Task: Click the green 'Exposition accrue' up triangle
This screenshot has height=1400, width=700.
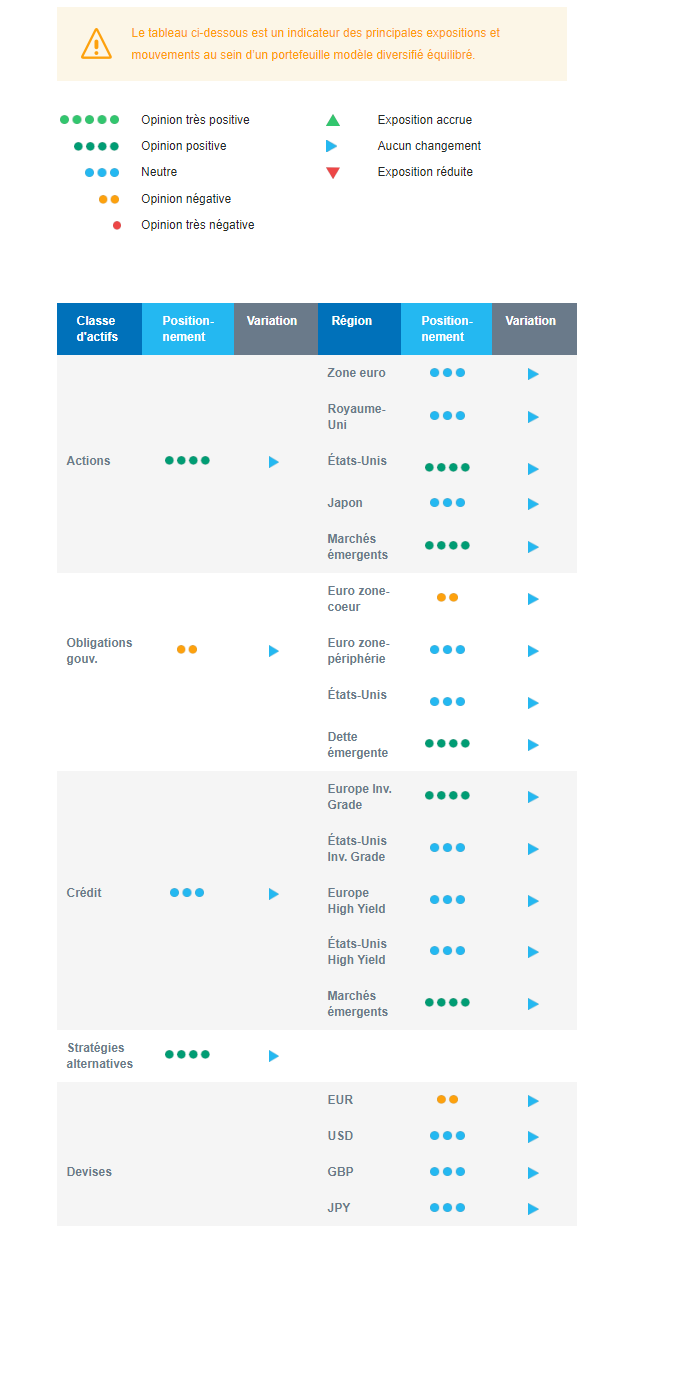Action: click(x=333, y=121)
